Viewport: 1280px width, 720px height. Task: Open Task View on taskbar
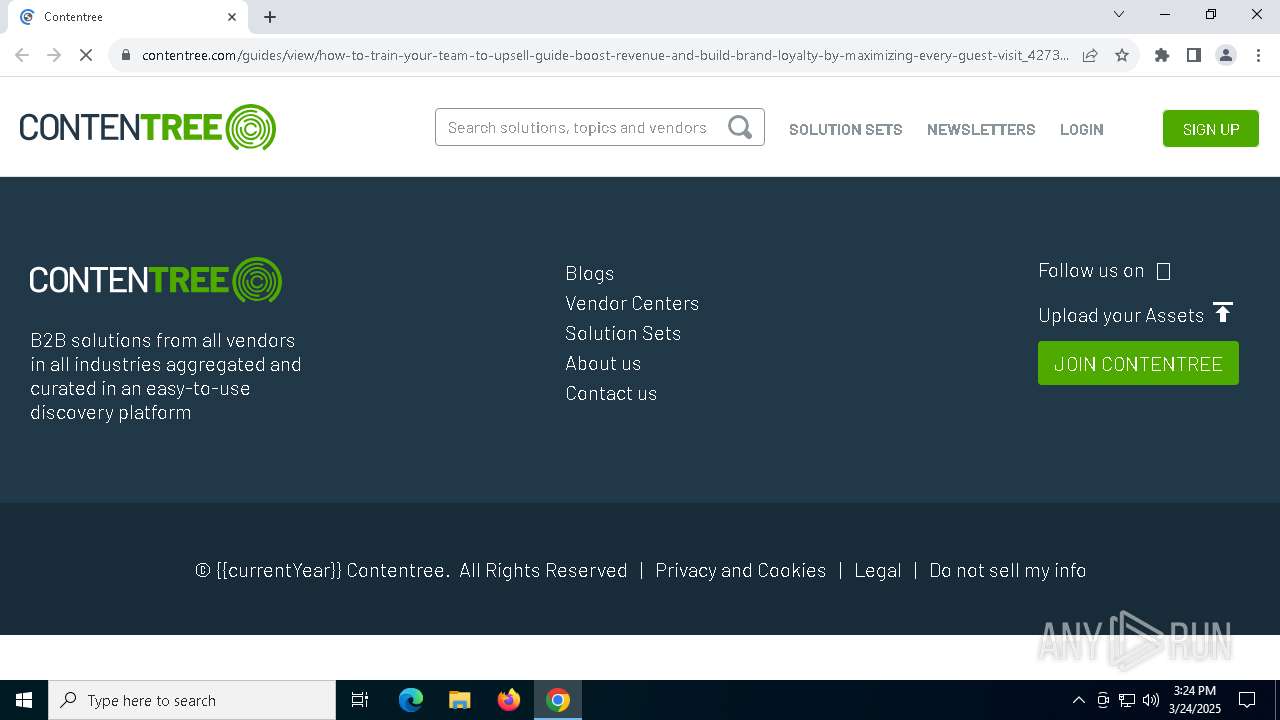360,700
